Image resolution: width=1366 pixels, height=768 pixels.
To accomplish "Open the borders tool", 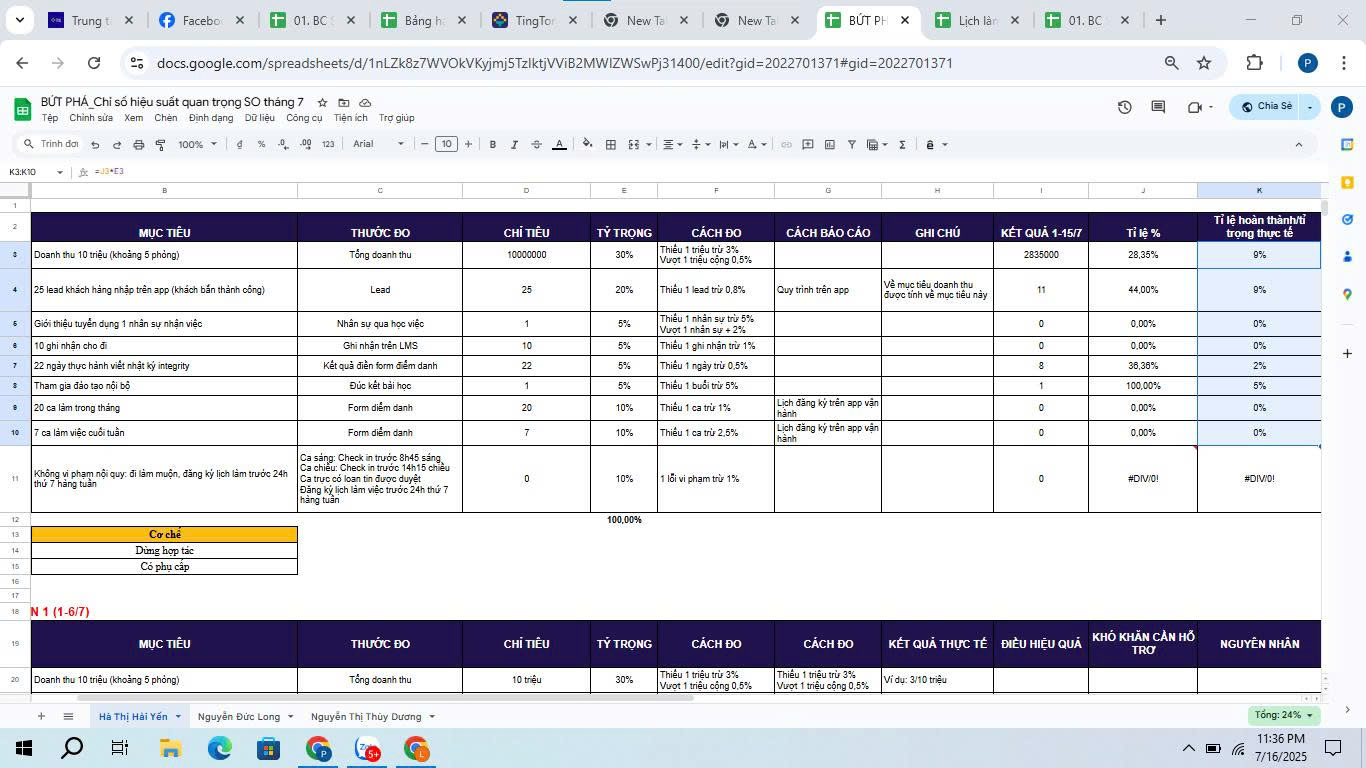I will pos(610,145).
